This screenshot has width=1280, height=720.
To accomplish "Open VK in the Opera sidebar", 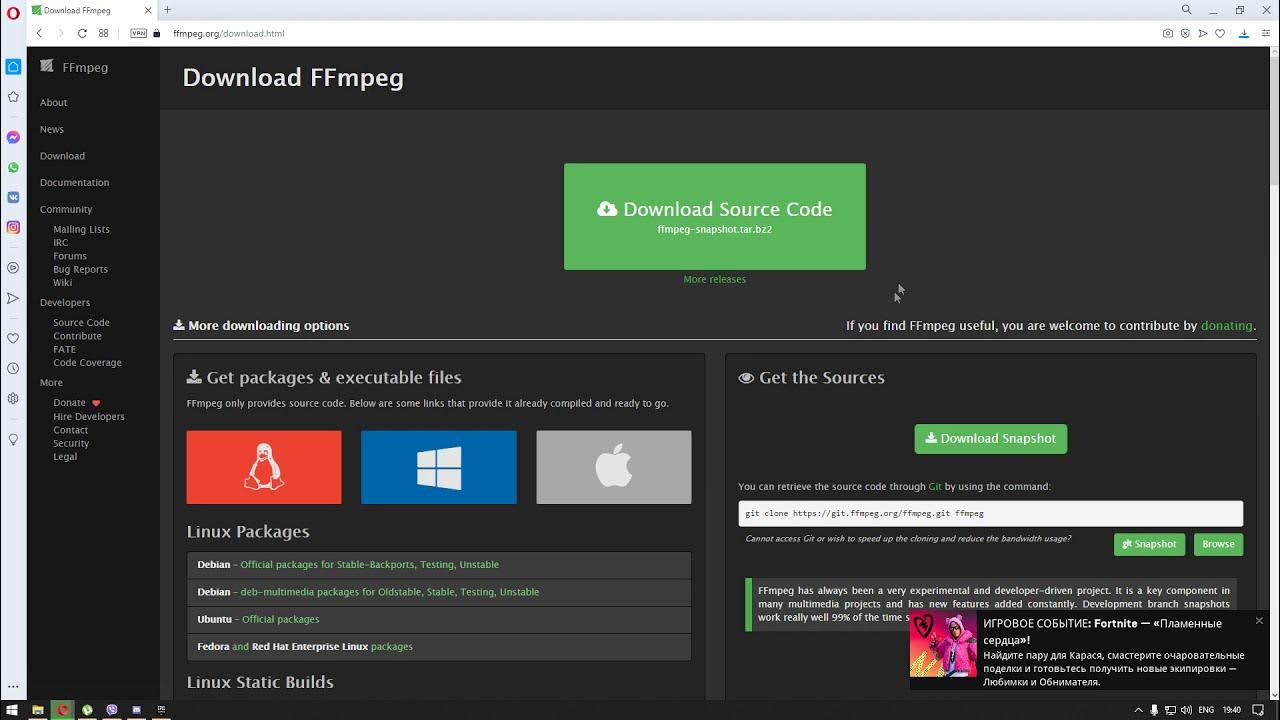I will coord(13,198).
